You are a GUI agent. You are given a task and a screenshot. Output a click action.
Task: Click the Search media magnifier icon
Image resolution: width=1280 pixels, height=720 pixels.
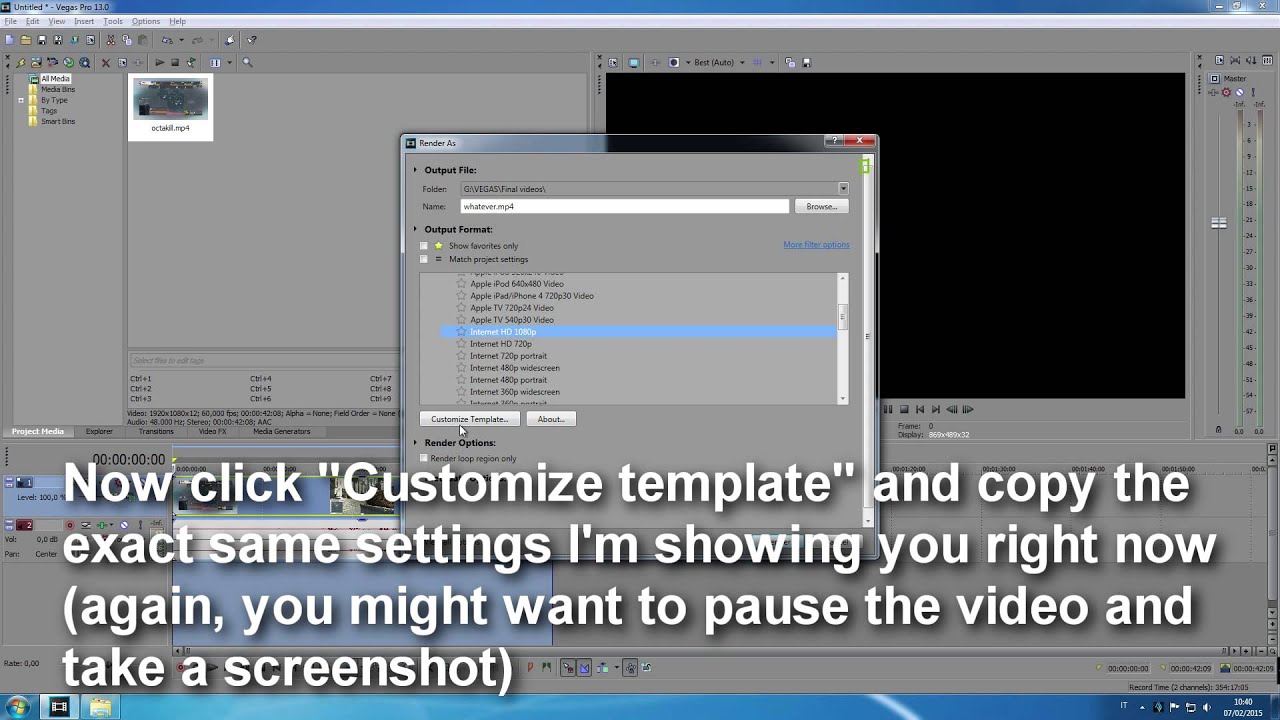click(247, 62)
